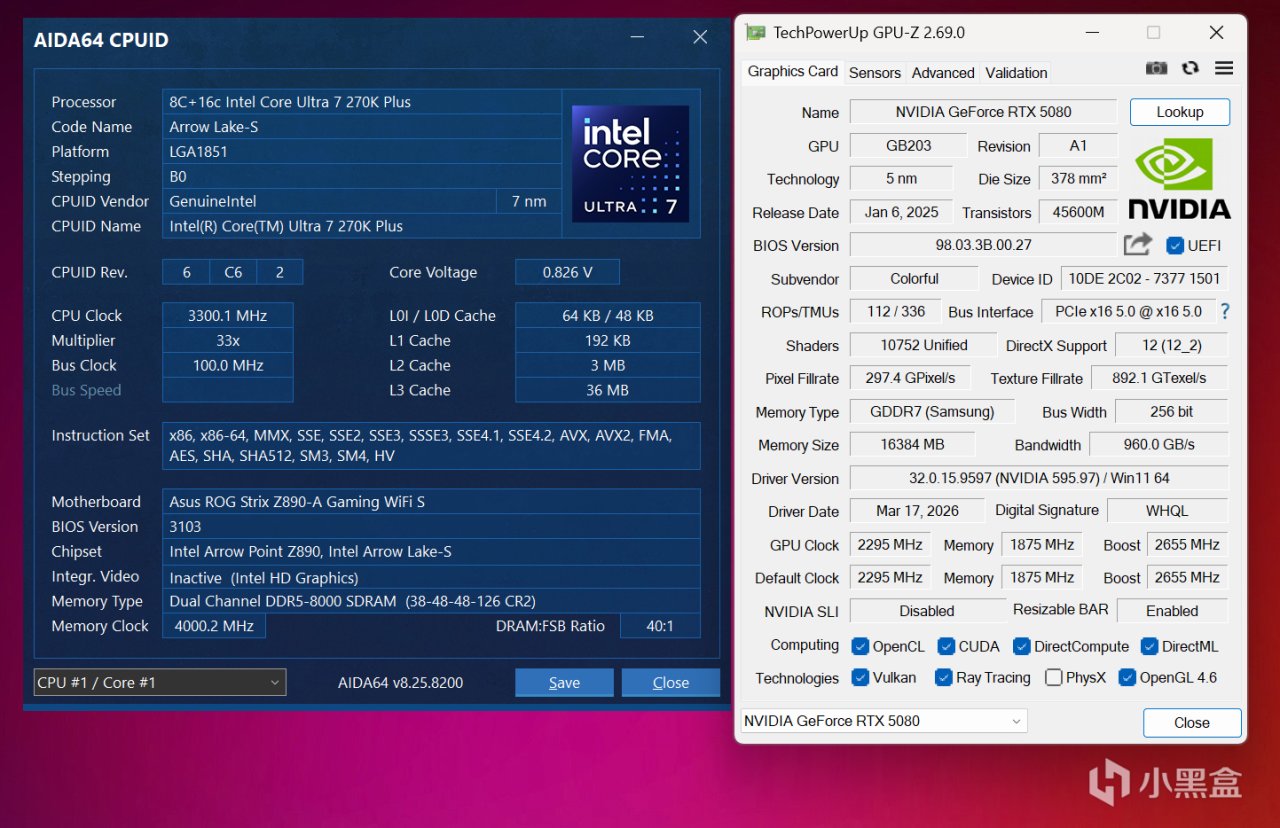The image size is (1280, 828).
Task: Click the Shaders value "10752 Unified"
Action: pos(924,345)
